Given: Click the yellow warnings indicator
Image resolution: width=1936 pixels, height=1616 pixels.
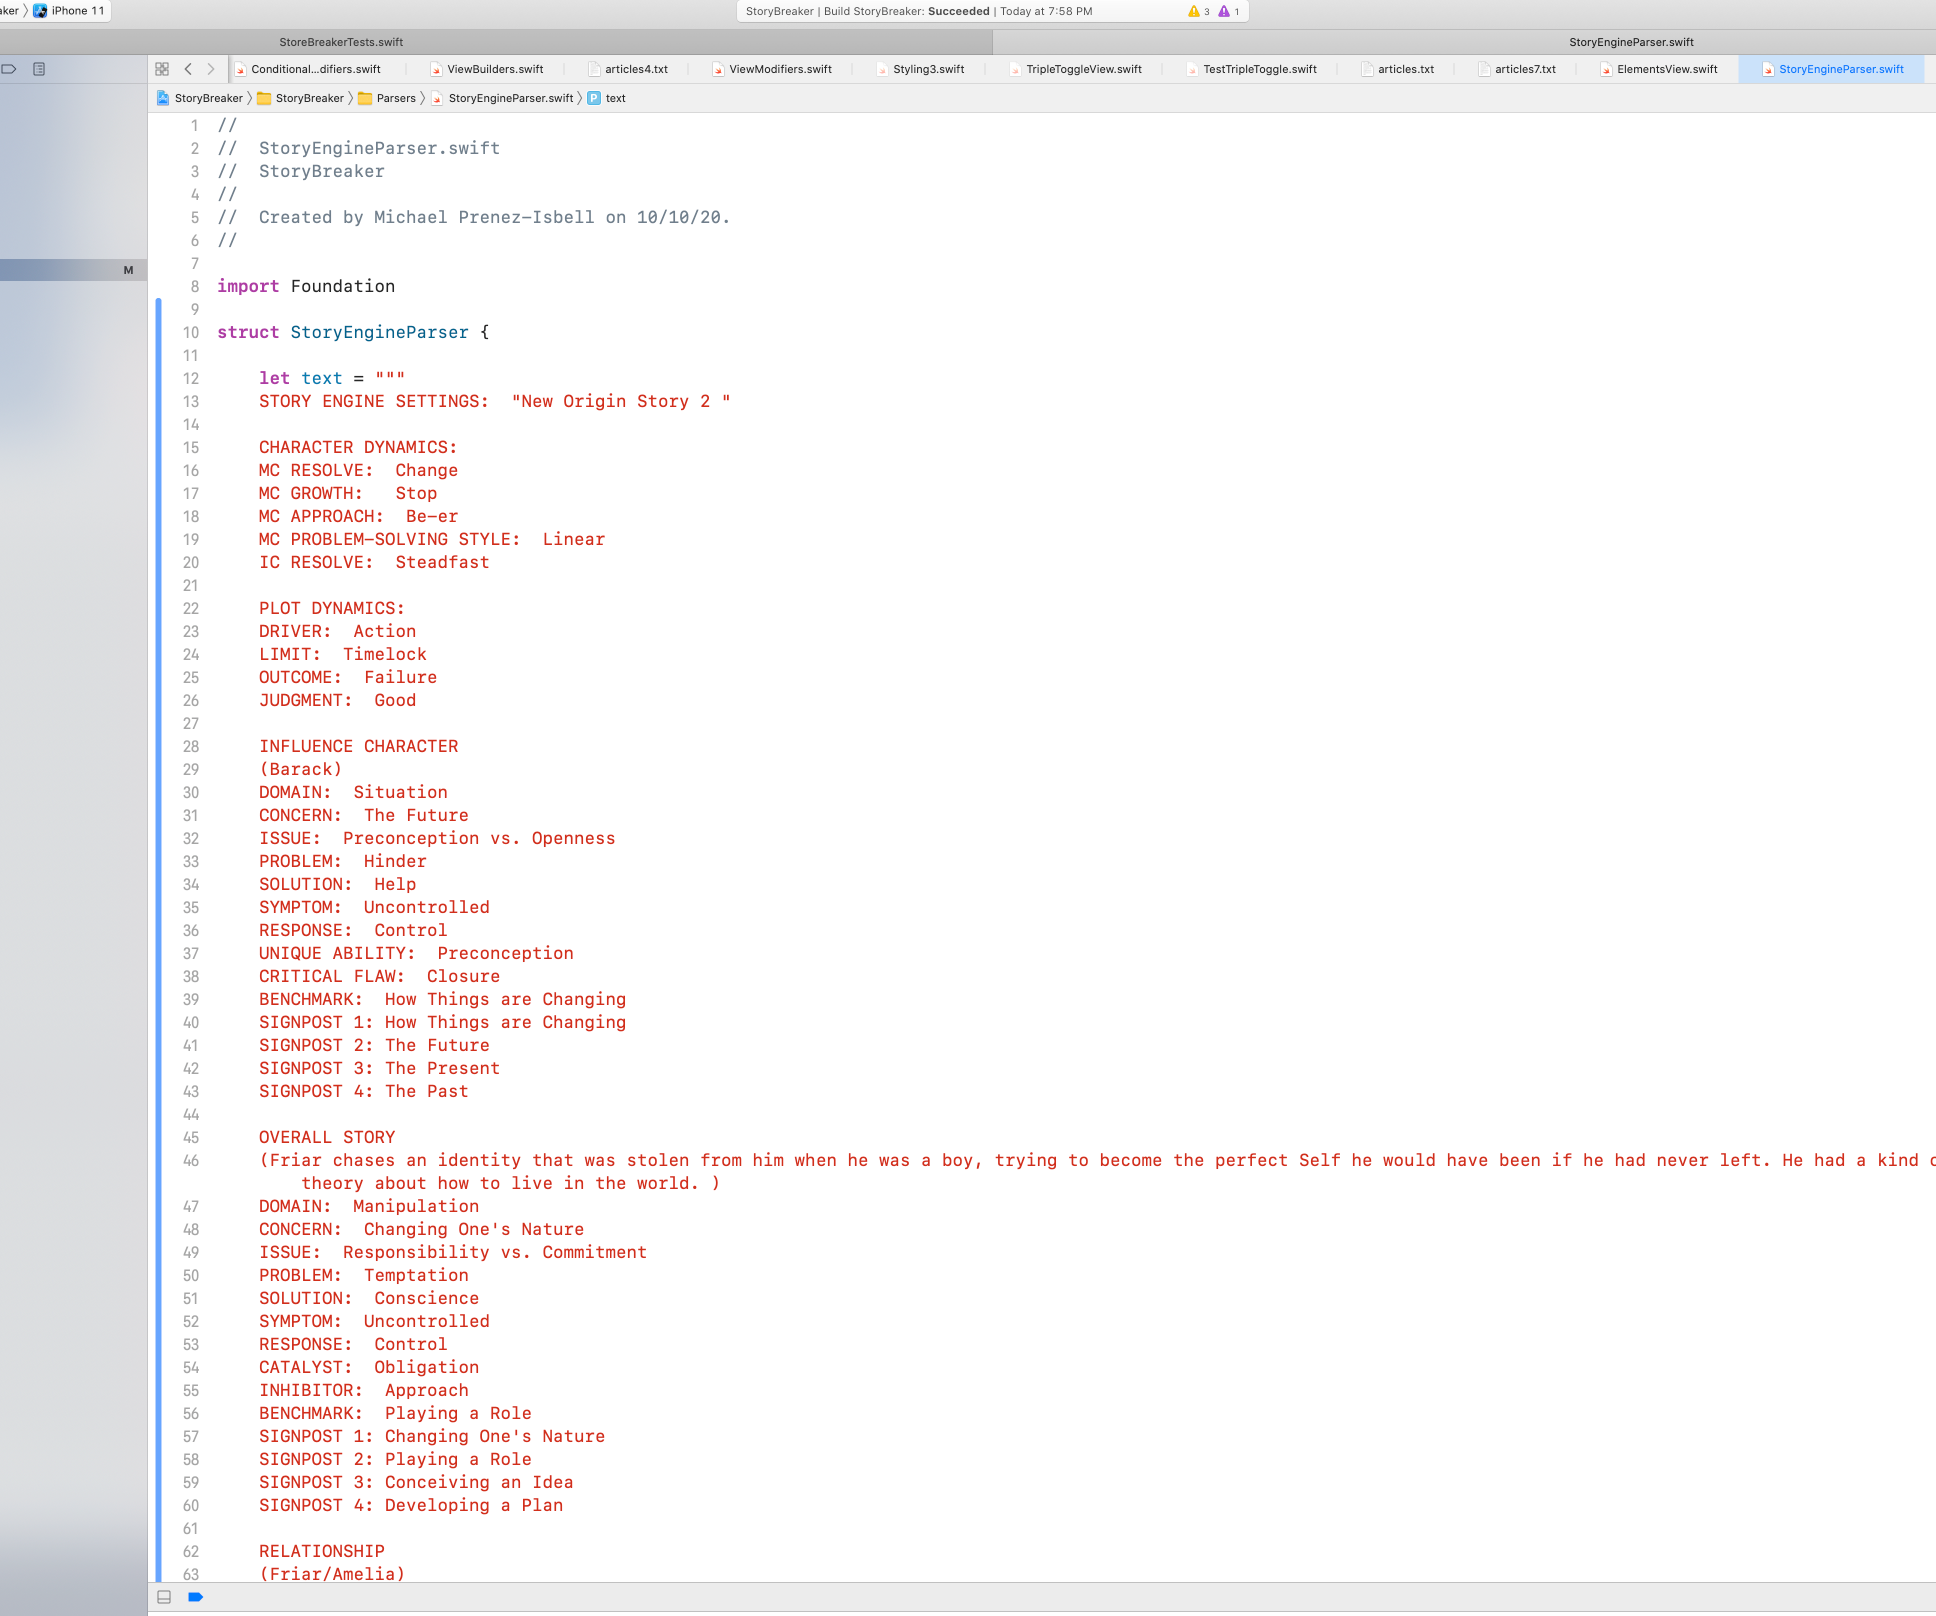Looking at the screenshot, I should [1198, 11].
